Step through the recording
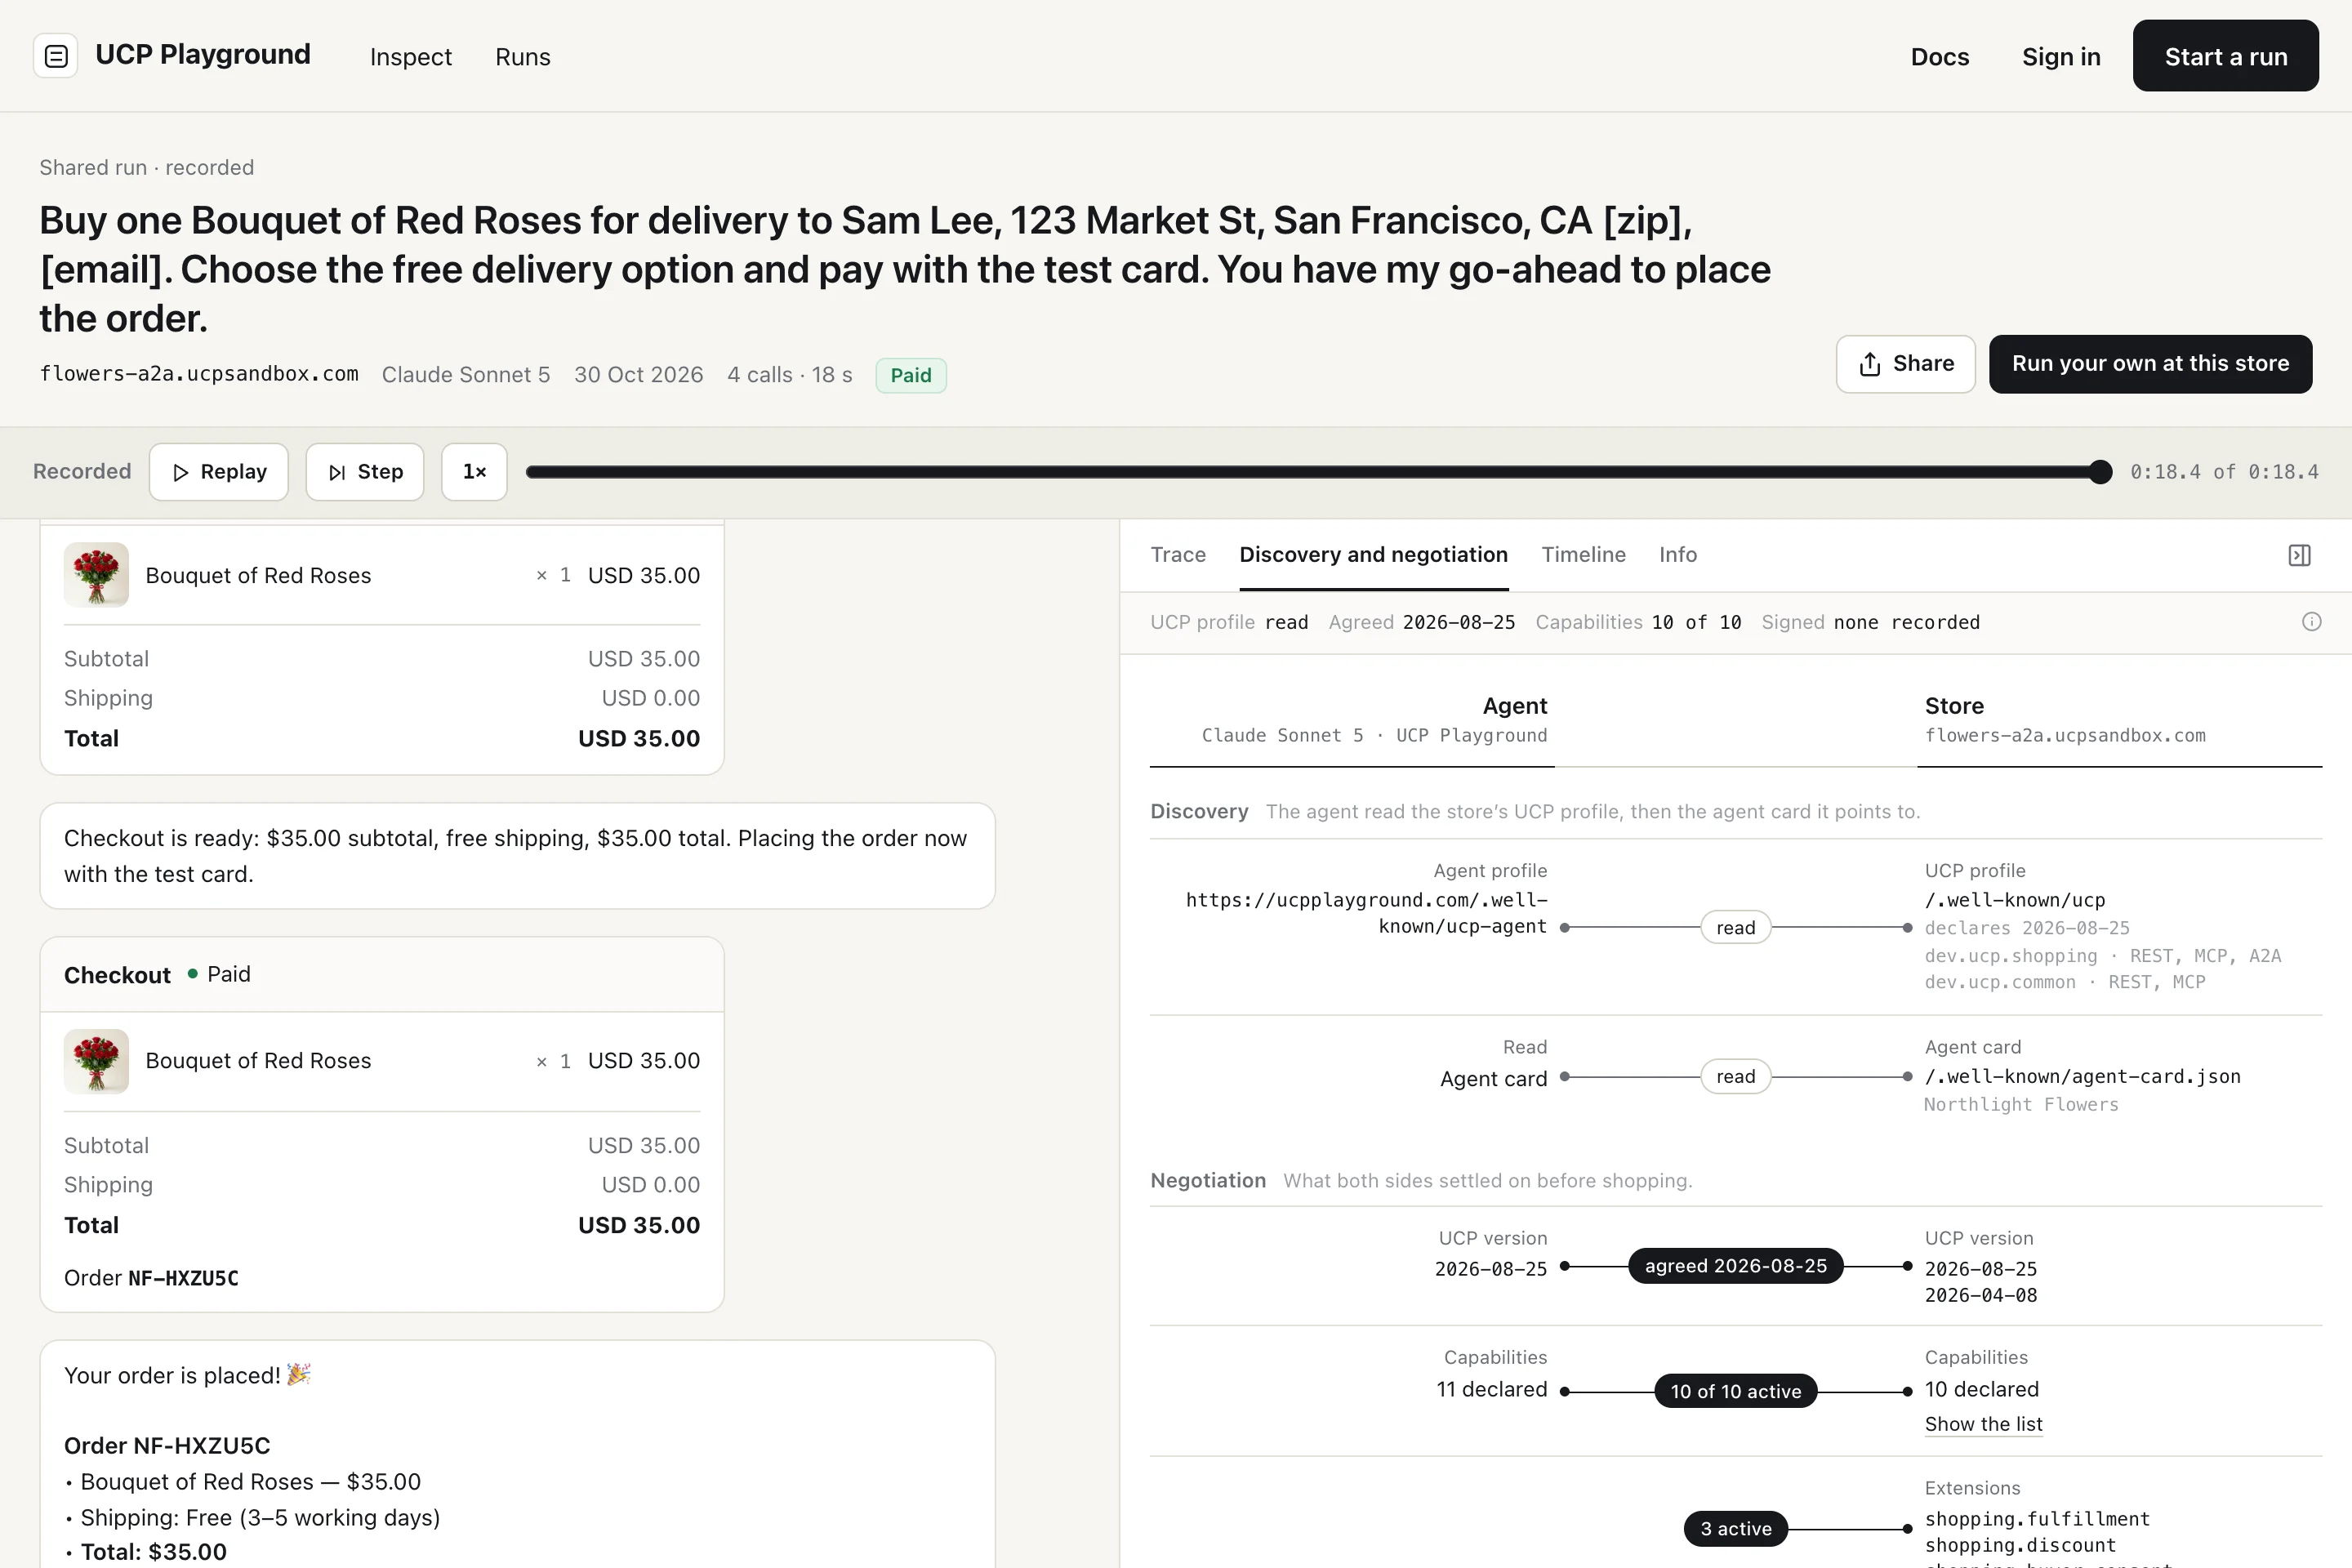The height and width of the screenshot is (1568, 2352). pos(365,472)
